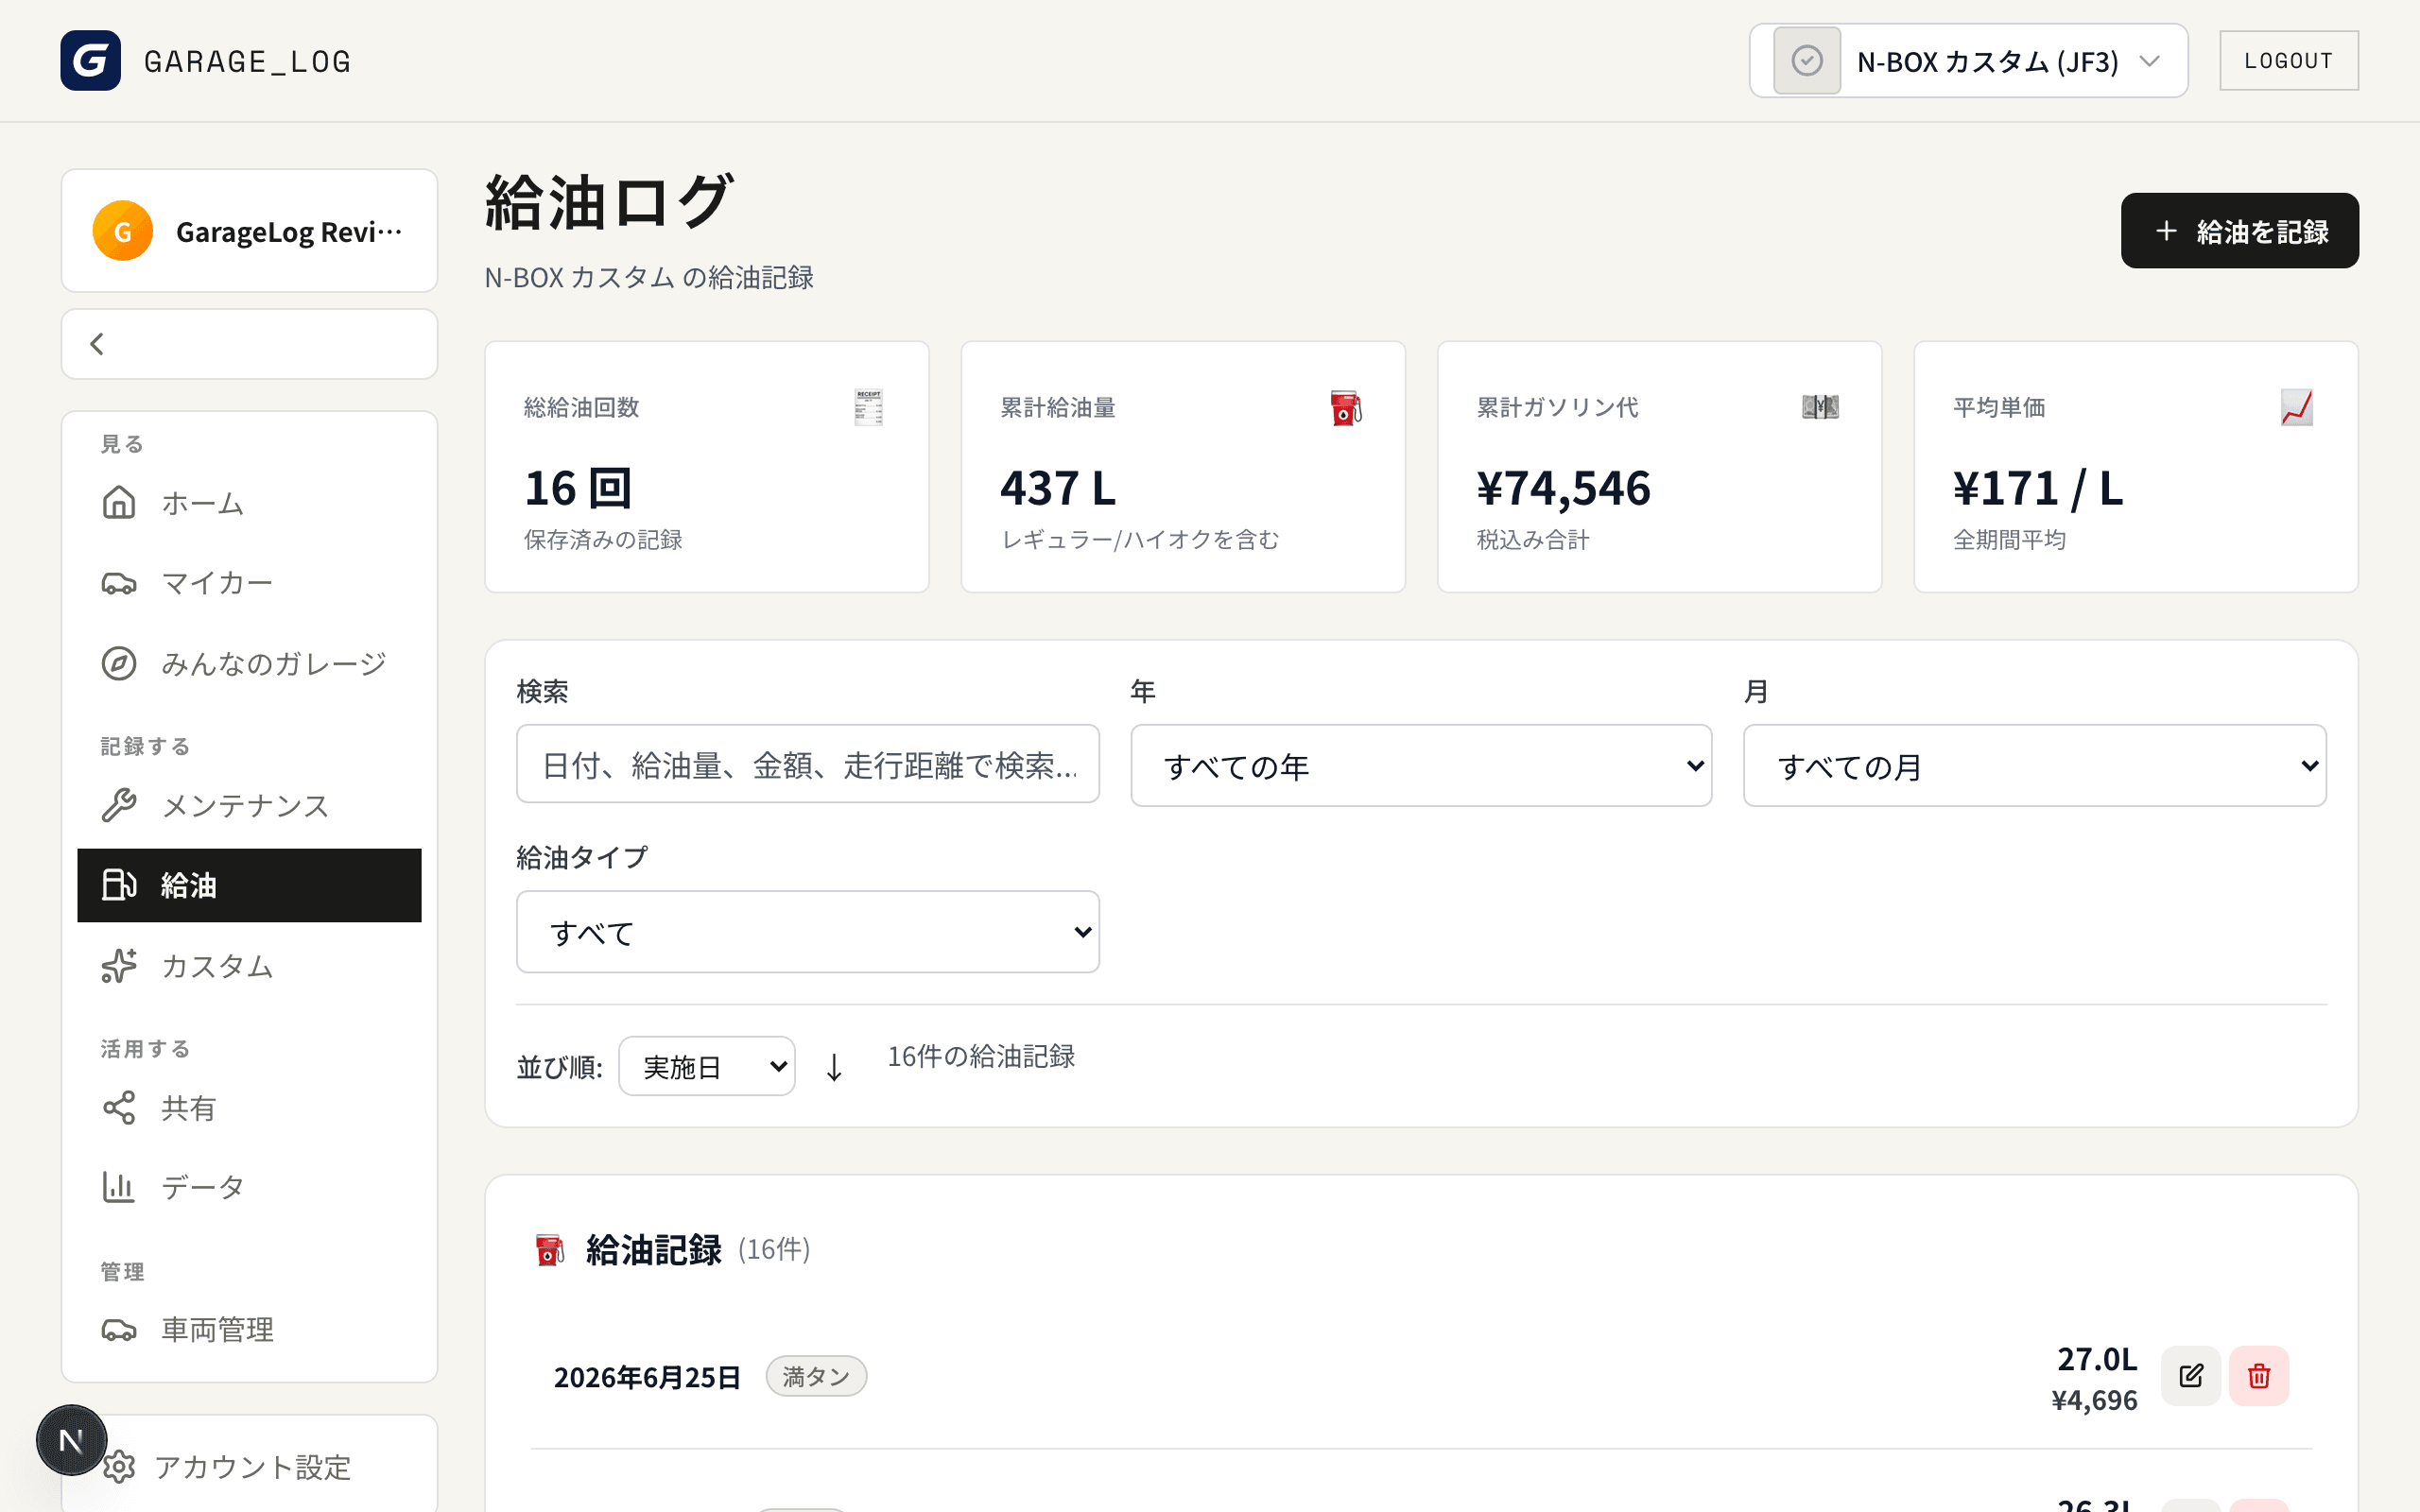Viewport: 2420px width, 1512px height.
Task: Click the orange G user avatar
Action: tap(122, 231)
